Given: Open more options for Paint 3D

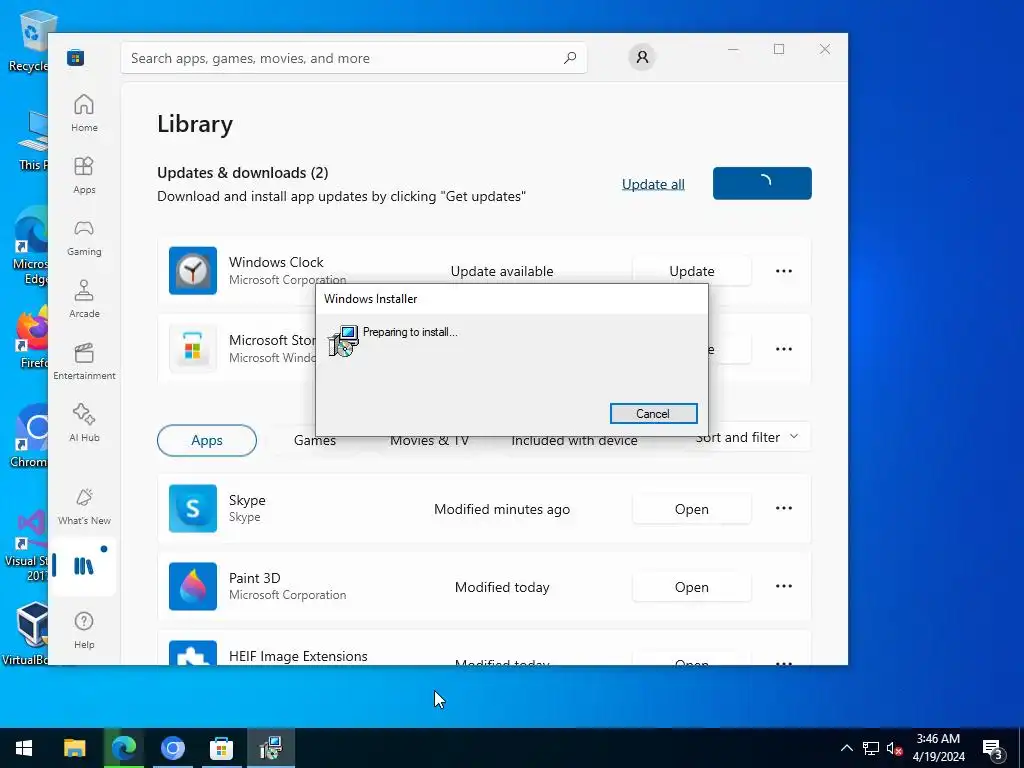Looking at the screenshot, I should 784,586.
